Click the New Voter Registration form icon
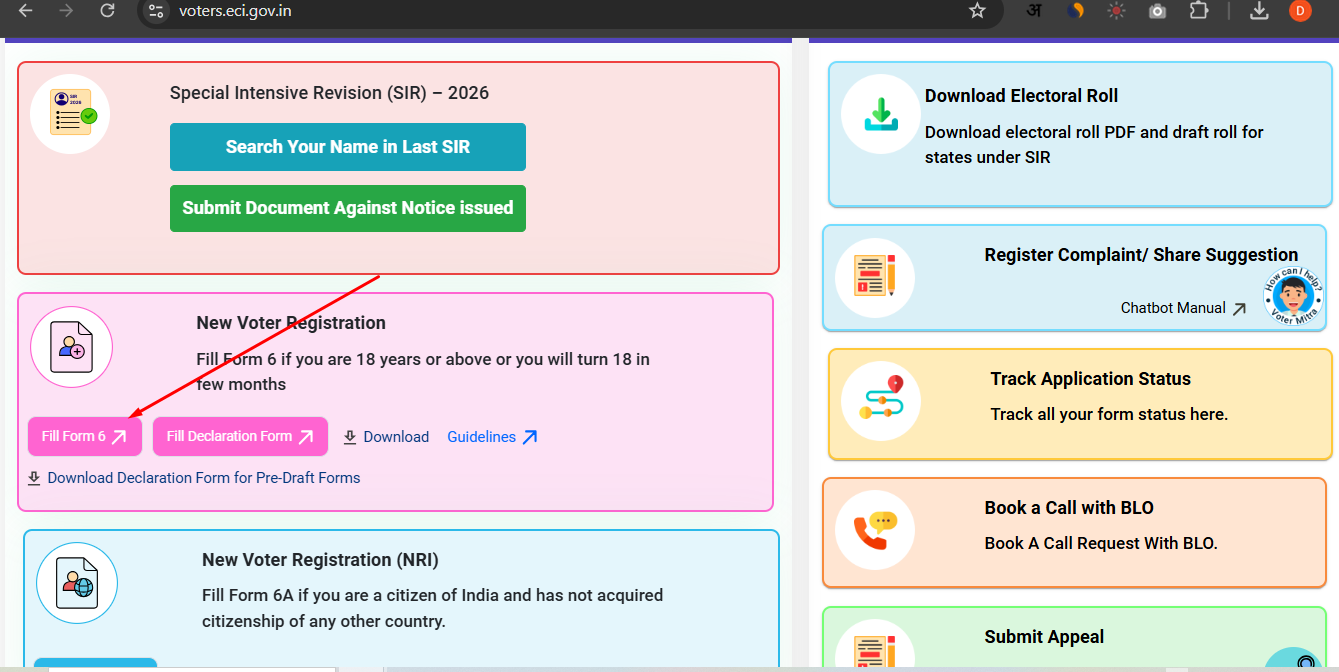1339x672 pixels. tap(71, 347)
